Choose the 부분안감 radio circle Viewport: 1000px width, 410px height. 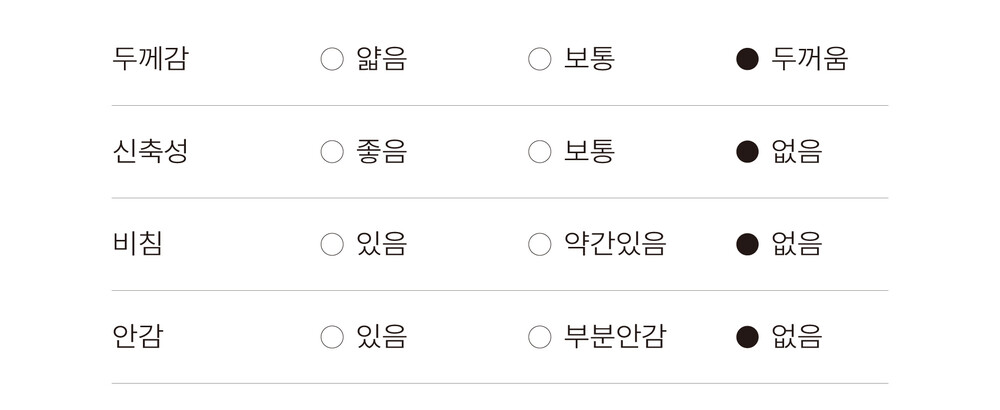click(540, 337)
